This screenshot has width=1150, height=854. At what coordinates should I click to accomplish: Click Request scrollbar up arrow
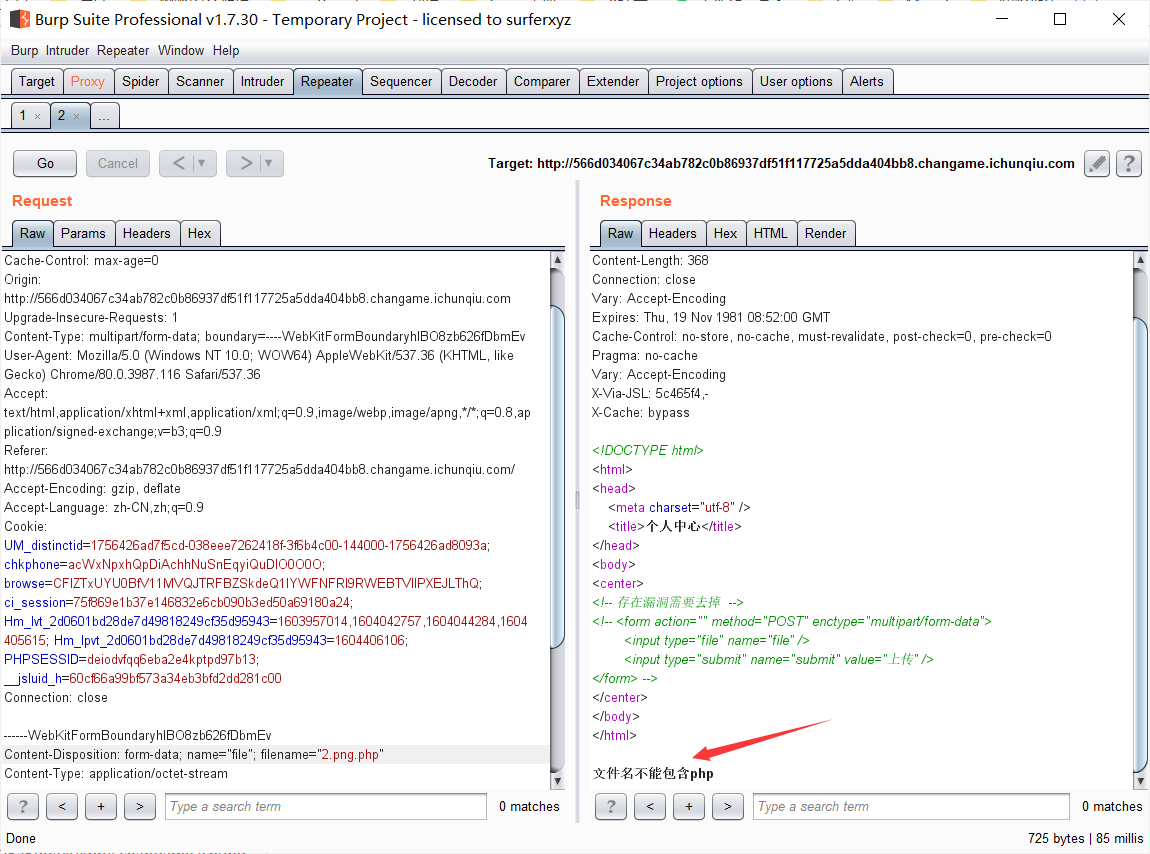[x=557, y=260]
